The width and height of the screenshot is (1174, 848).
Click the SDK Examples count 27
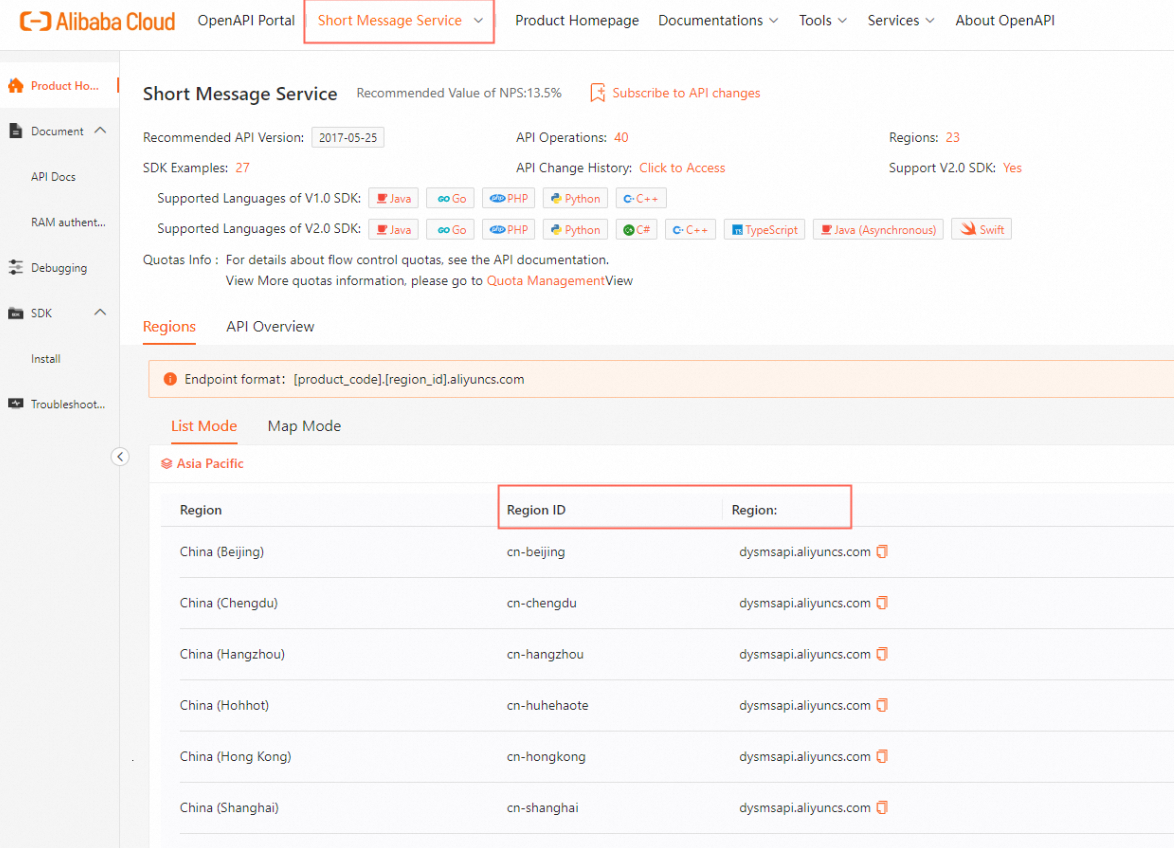pyautogui.click(x=243, y=168)
